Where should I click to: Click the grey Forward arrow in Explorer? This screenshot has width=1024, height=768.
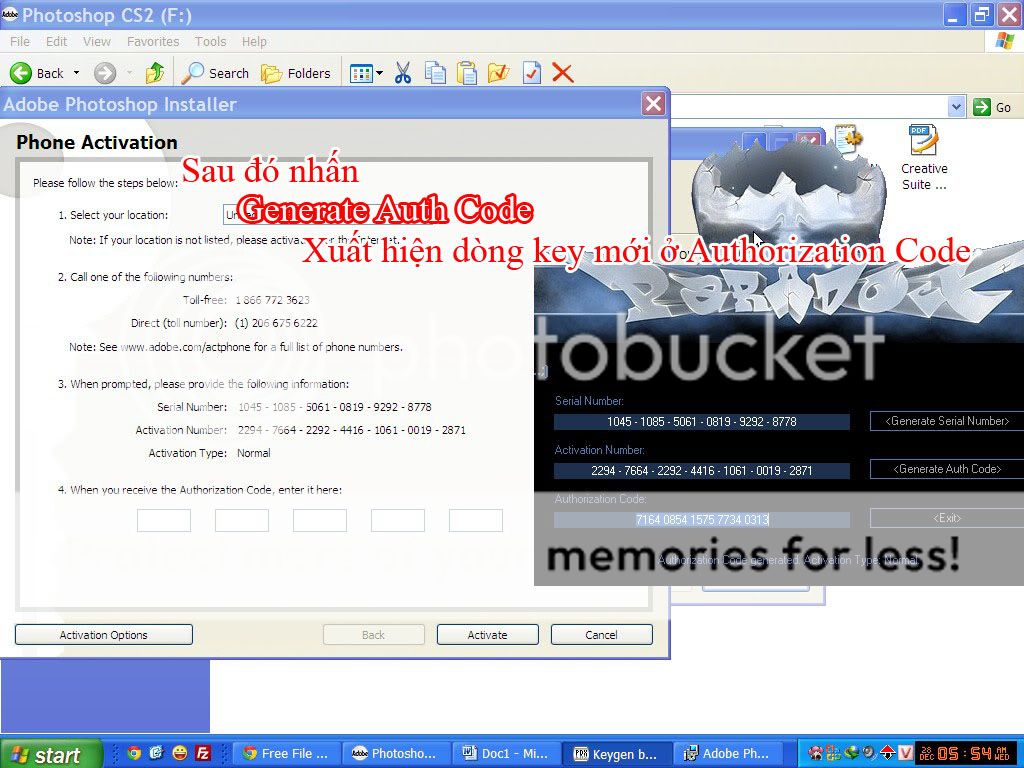[104, 73]
